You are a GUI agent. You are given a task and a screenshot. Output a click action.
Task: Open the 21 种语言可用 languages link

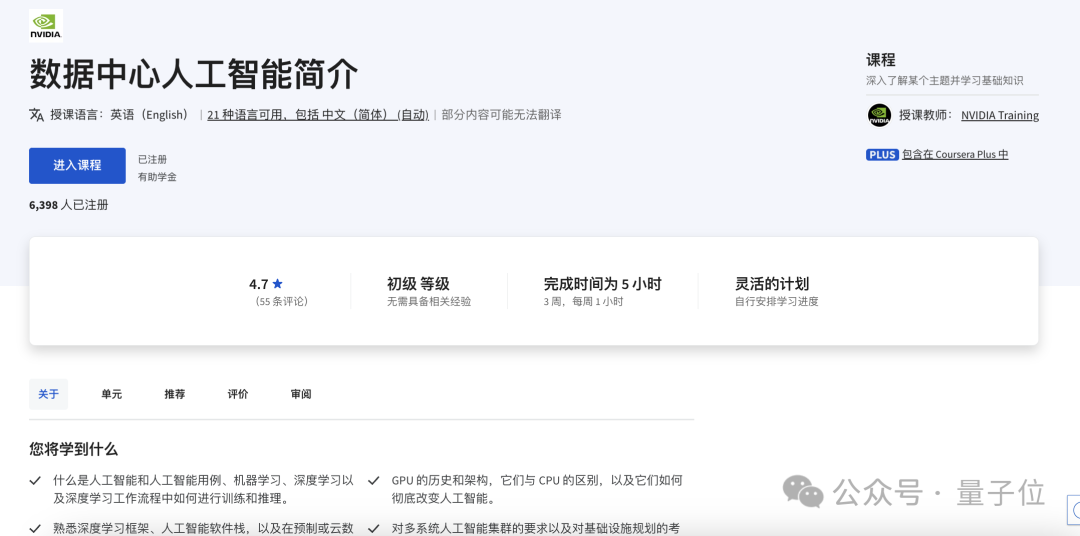(318, 115)
